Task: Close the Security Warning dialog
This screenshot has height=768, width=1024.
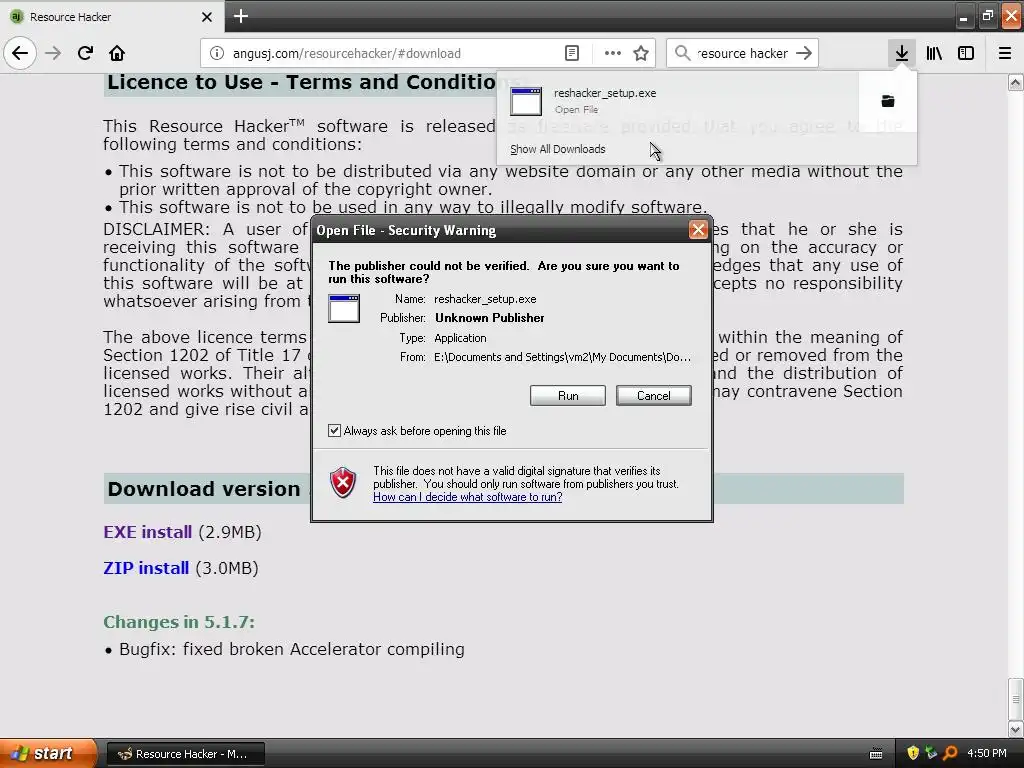Action: click(698, 230)
